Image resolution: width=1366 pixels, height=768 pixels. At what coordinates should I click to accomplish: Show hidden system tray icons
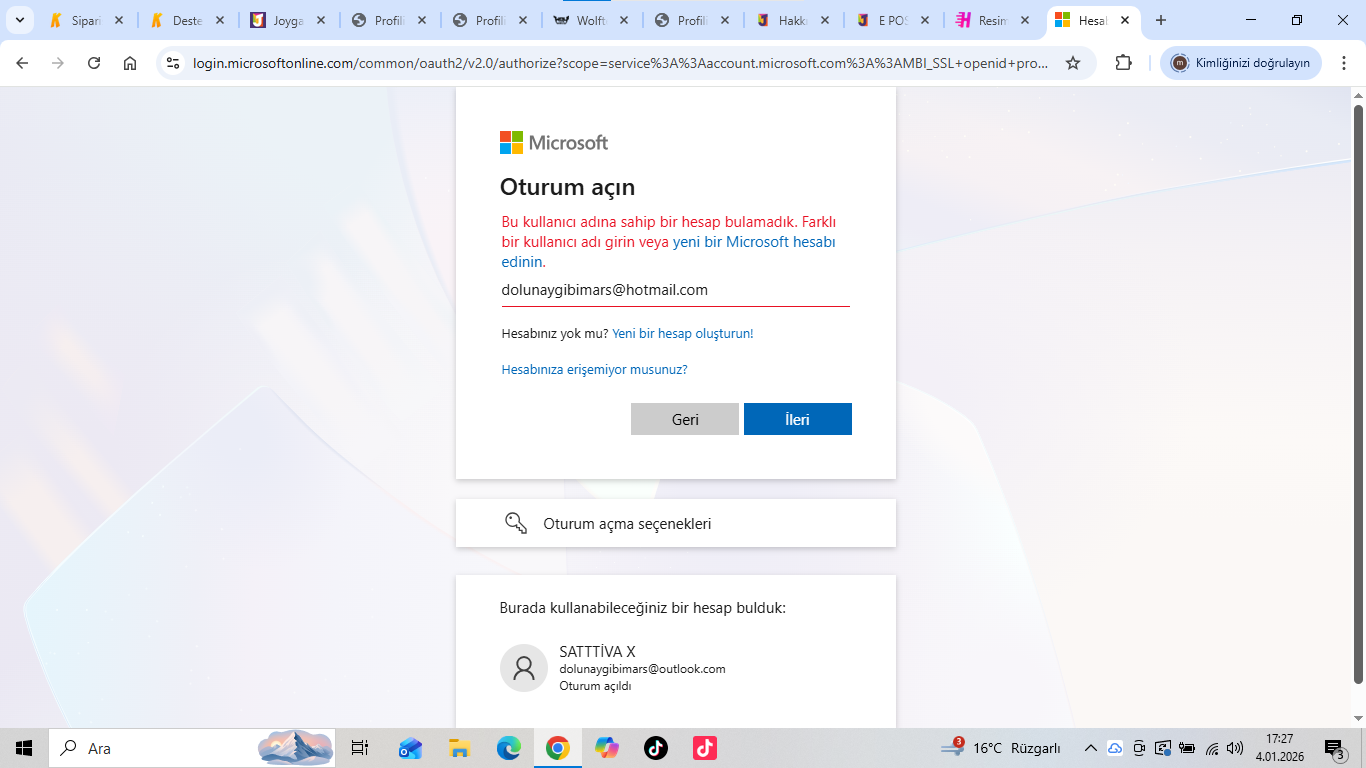click(x=1091, y=748)
